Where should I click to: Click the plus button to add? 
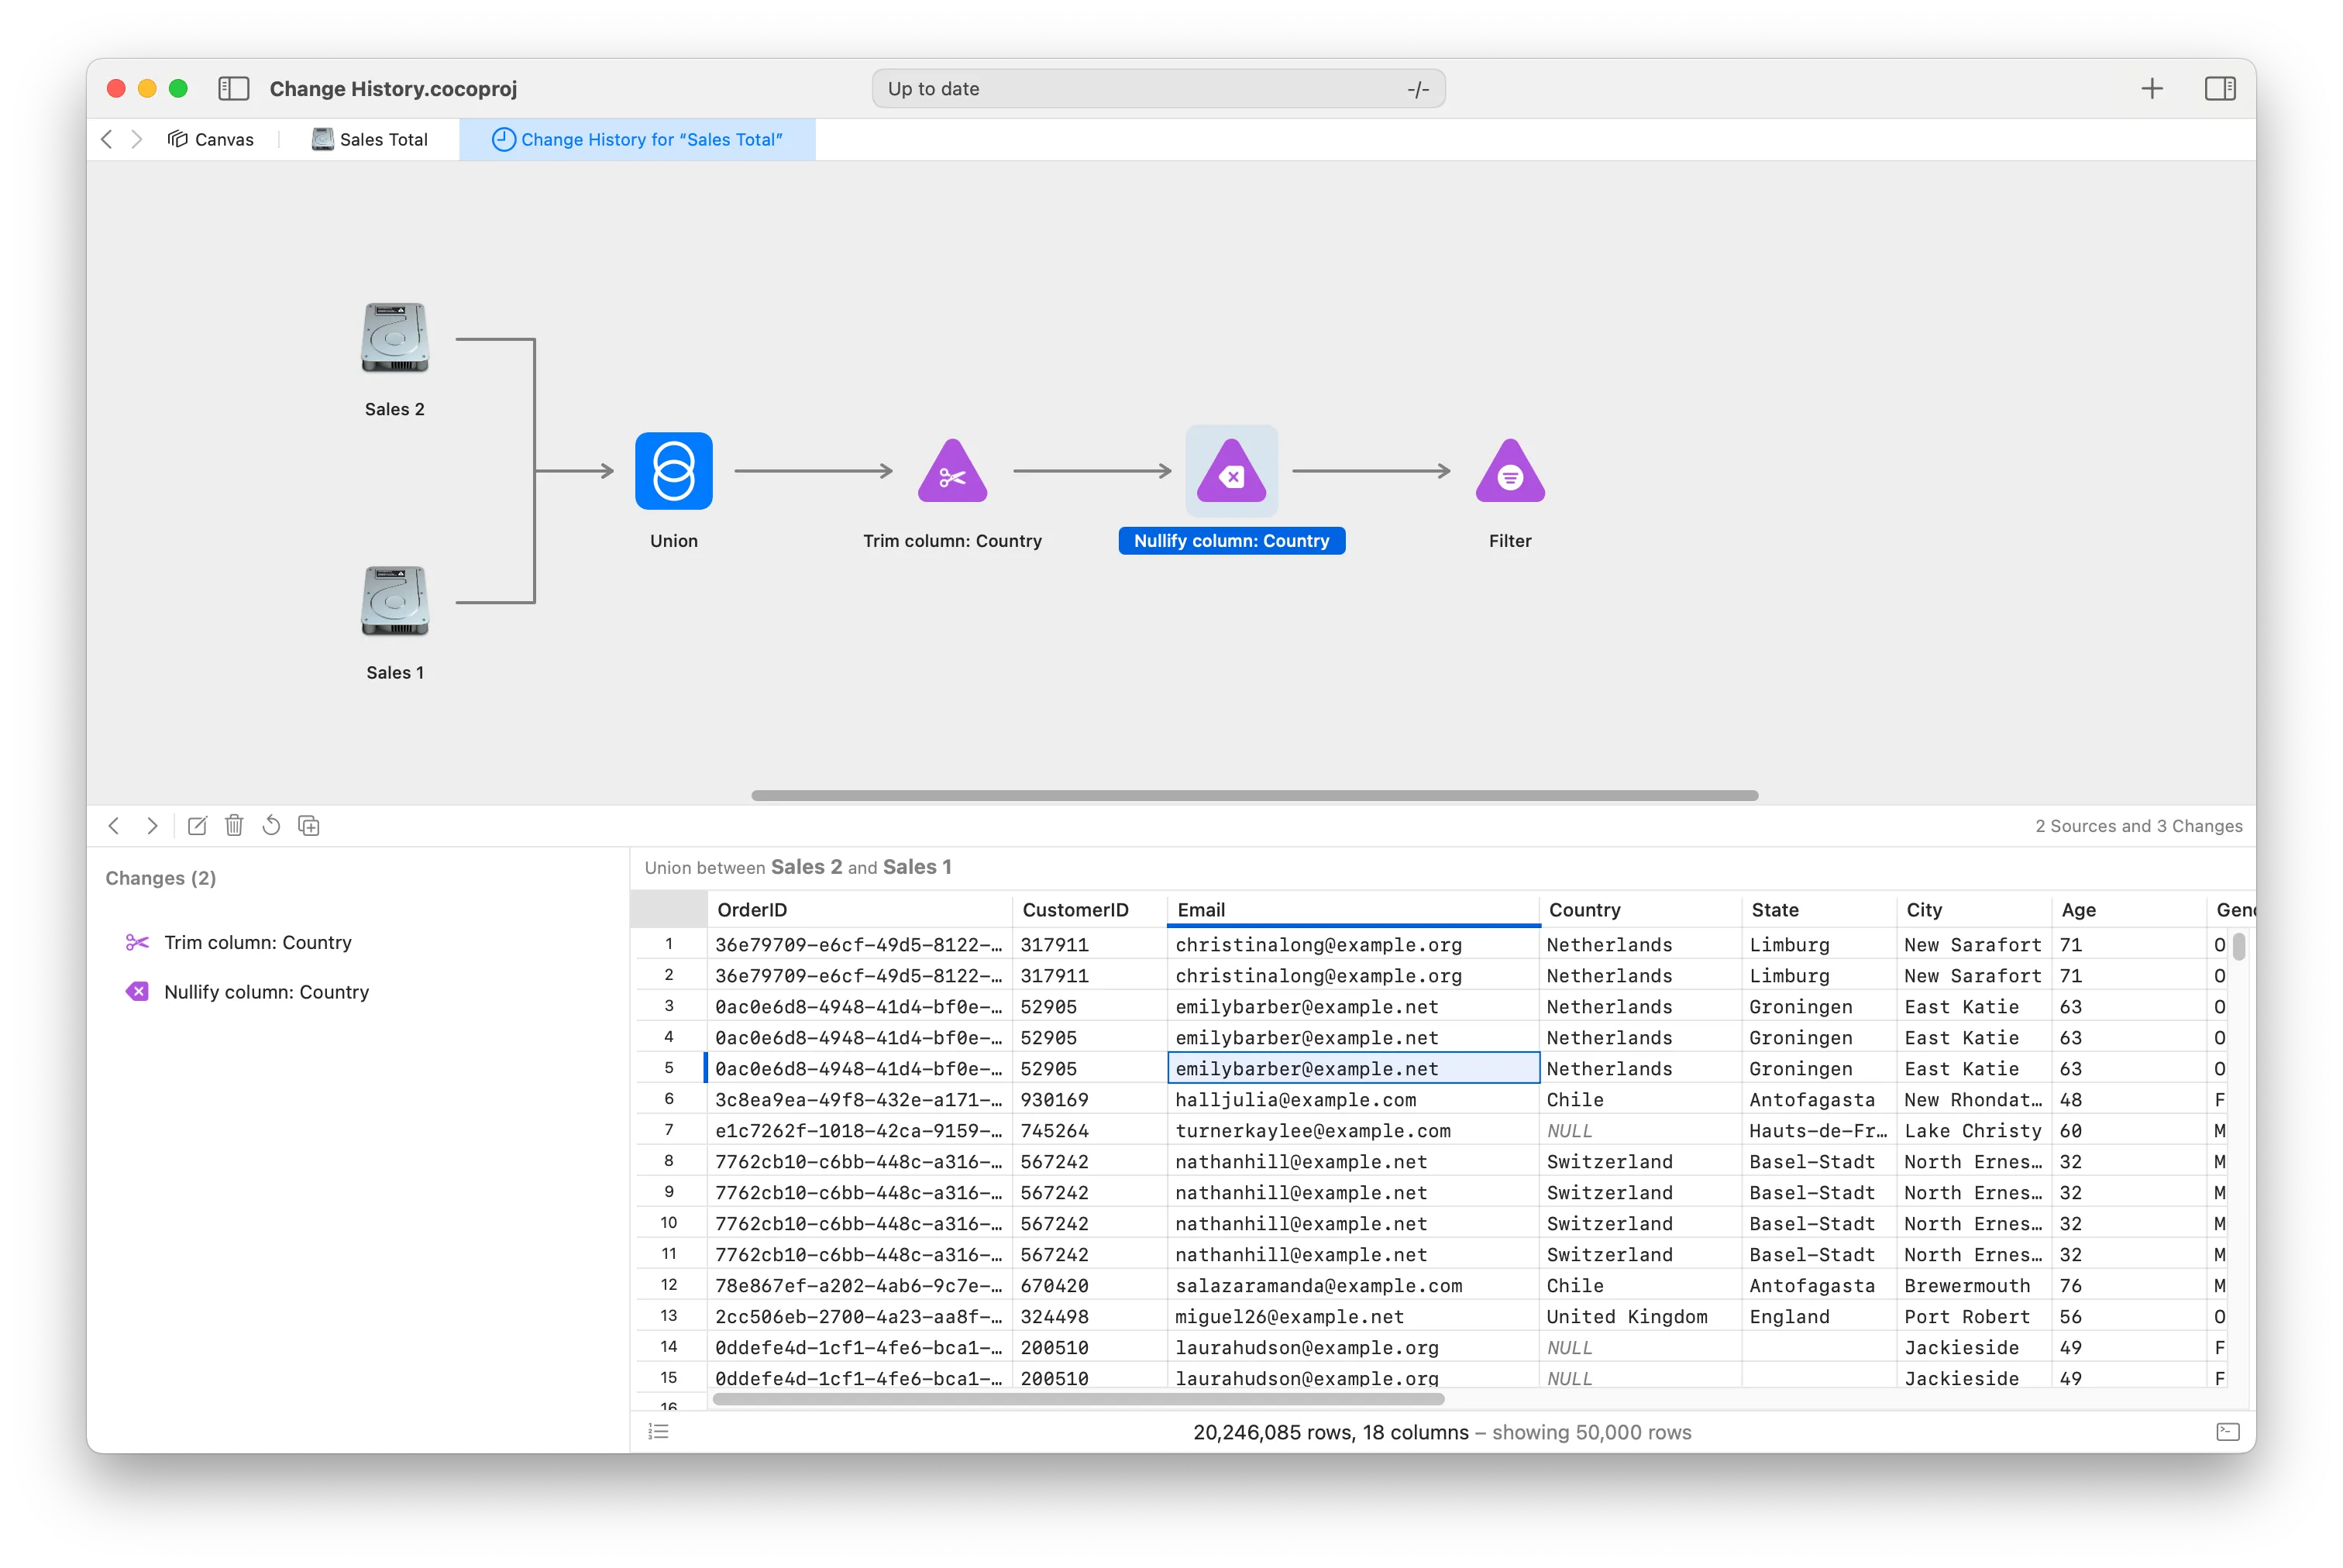pos(2151,89)
